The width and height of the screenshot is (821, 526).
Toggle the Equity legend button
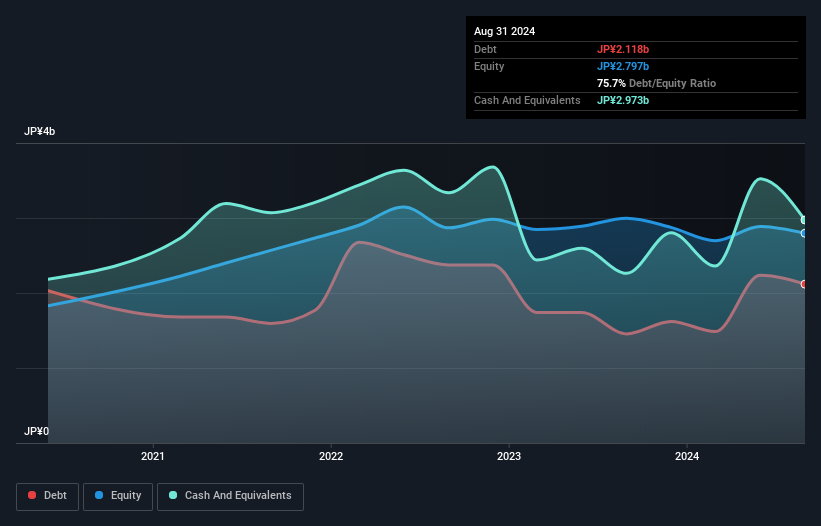[118, 496]
